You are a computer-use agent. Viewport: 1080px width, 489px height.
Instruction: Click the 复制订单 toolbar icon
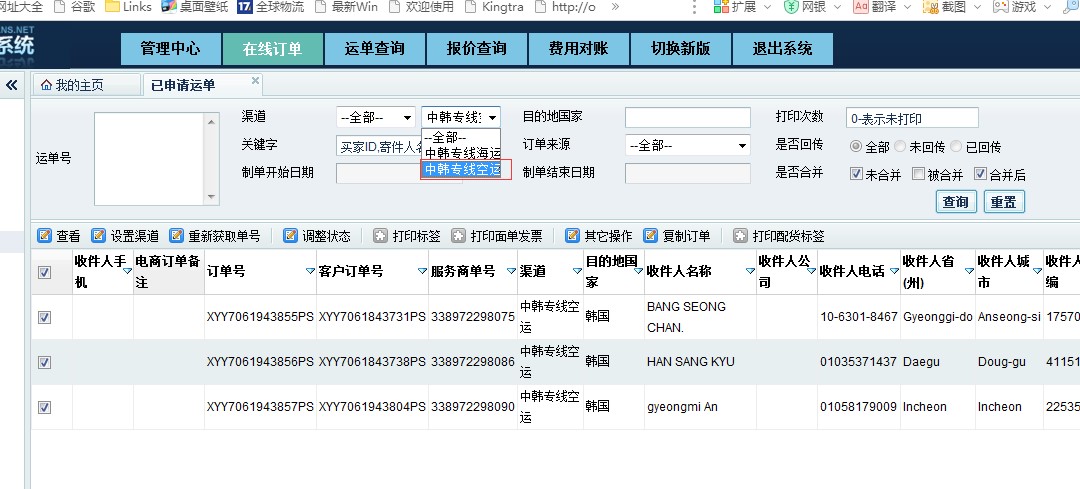coord(650,236)
